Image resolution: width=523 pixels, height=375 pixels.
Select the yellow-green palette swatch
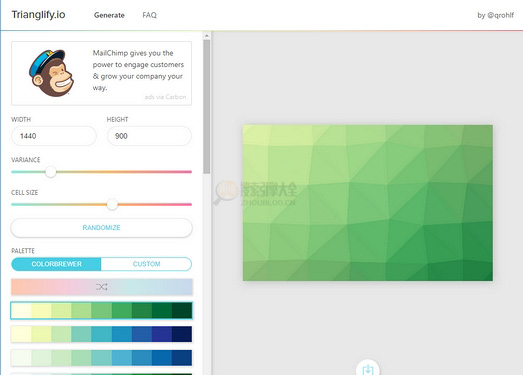point(101,311)
